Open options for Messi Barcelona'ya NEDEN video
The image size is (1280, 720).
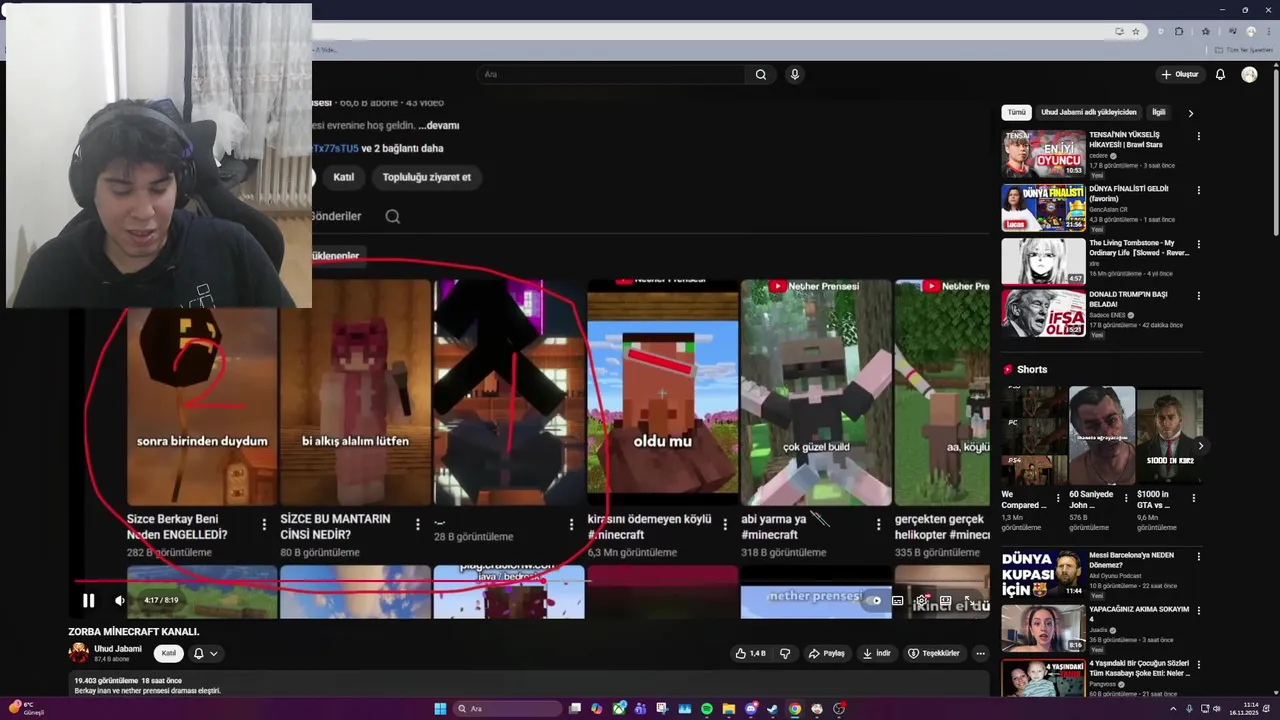tap(1198, 556)
